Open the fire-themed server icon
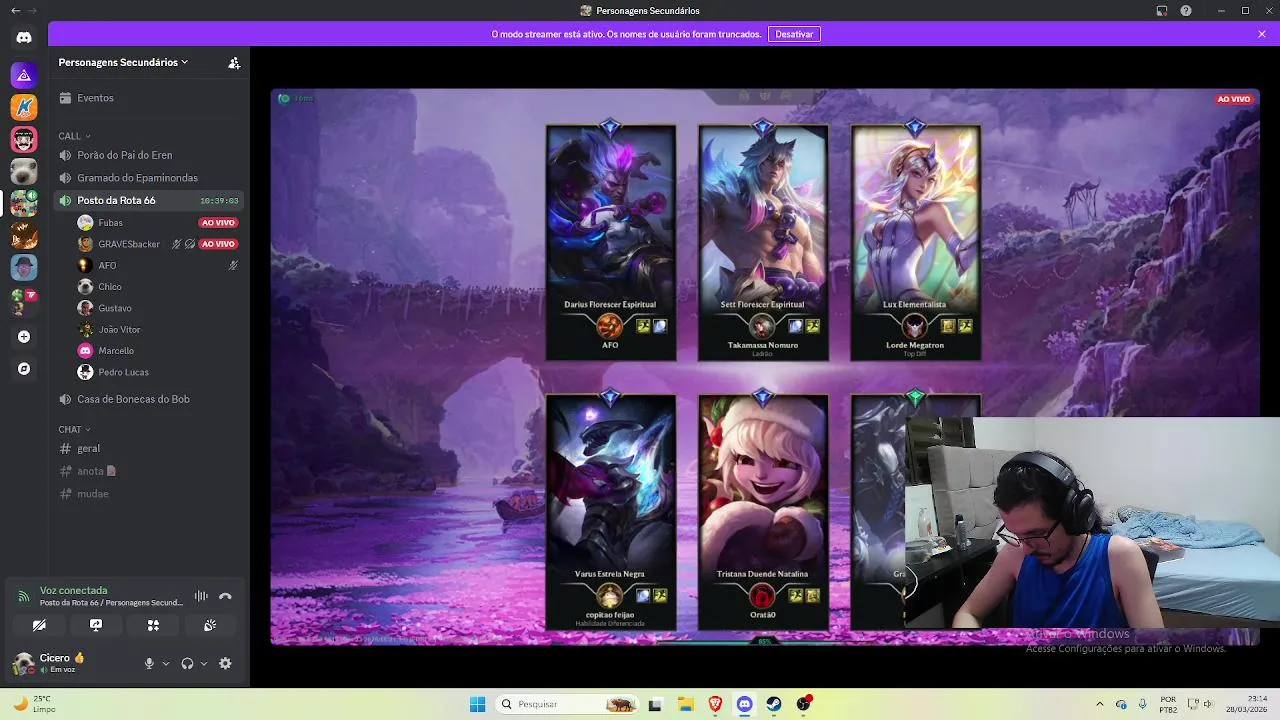 [x=24, y=235]
